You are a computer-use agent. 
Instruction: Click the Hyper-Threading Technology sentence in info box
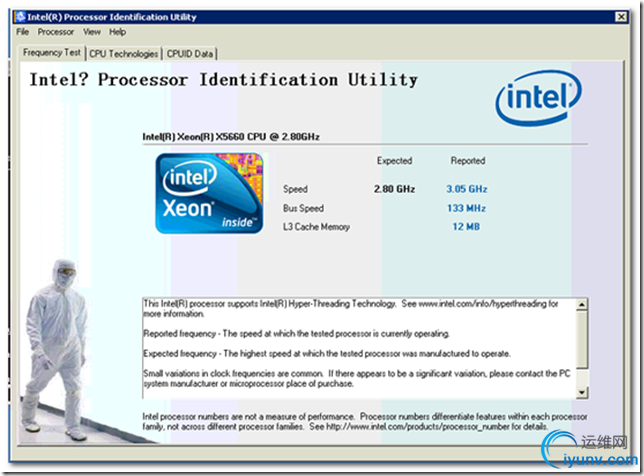[x=350, y=308]
